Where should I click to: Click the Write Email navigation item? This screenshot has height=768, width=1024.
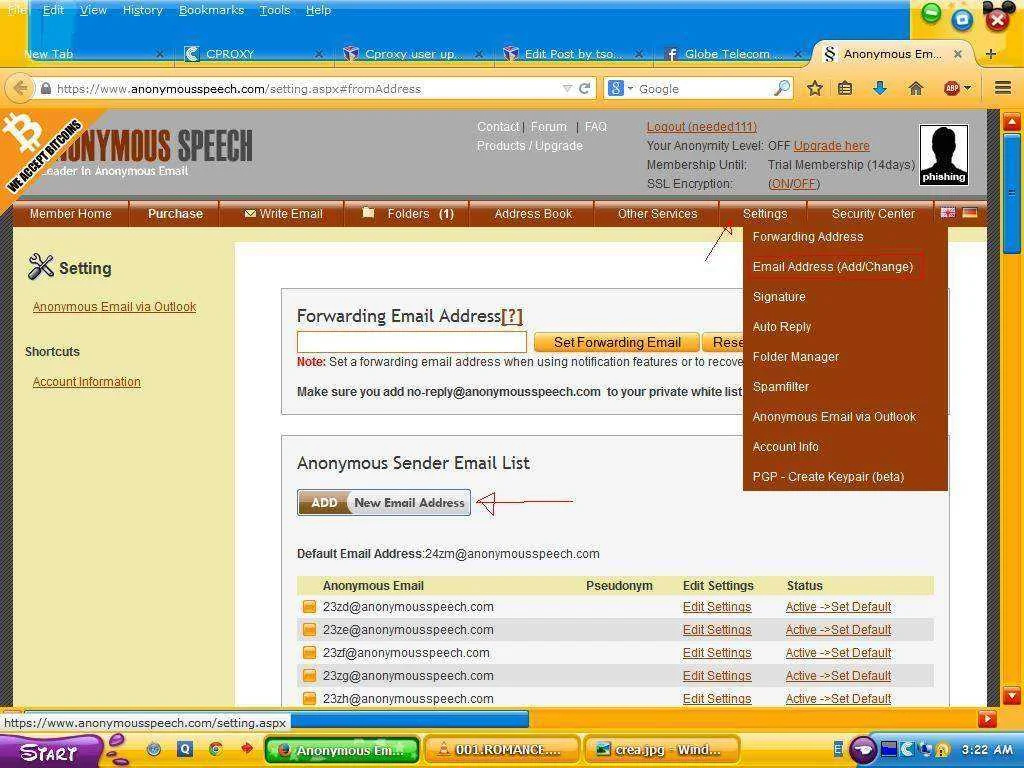283,214
